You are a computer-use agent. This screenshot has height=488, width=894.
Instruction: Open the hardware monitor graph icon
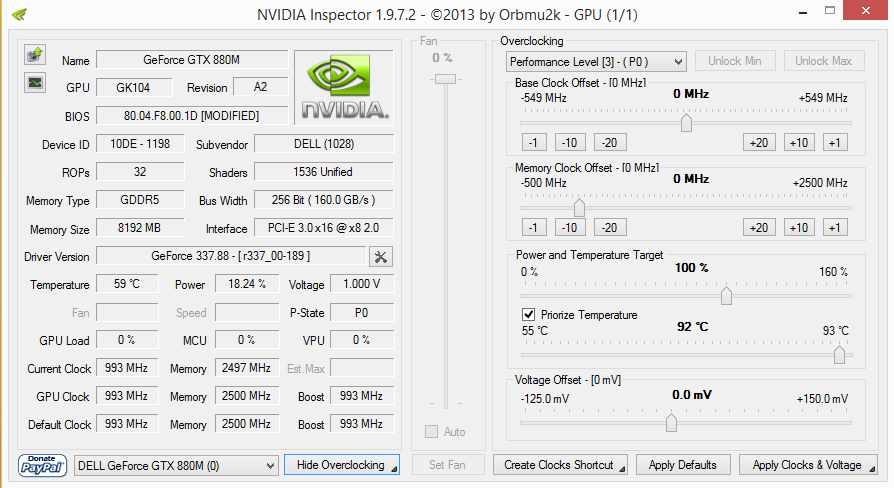[x=35, y=83]
